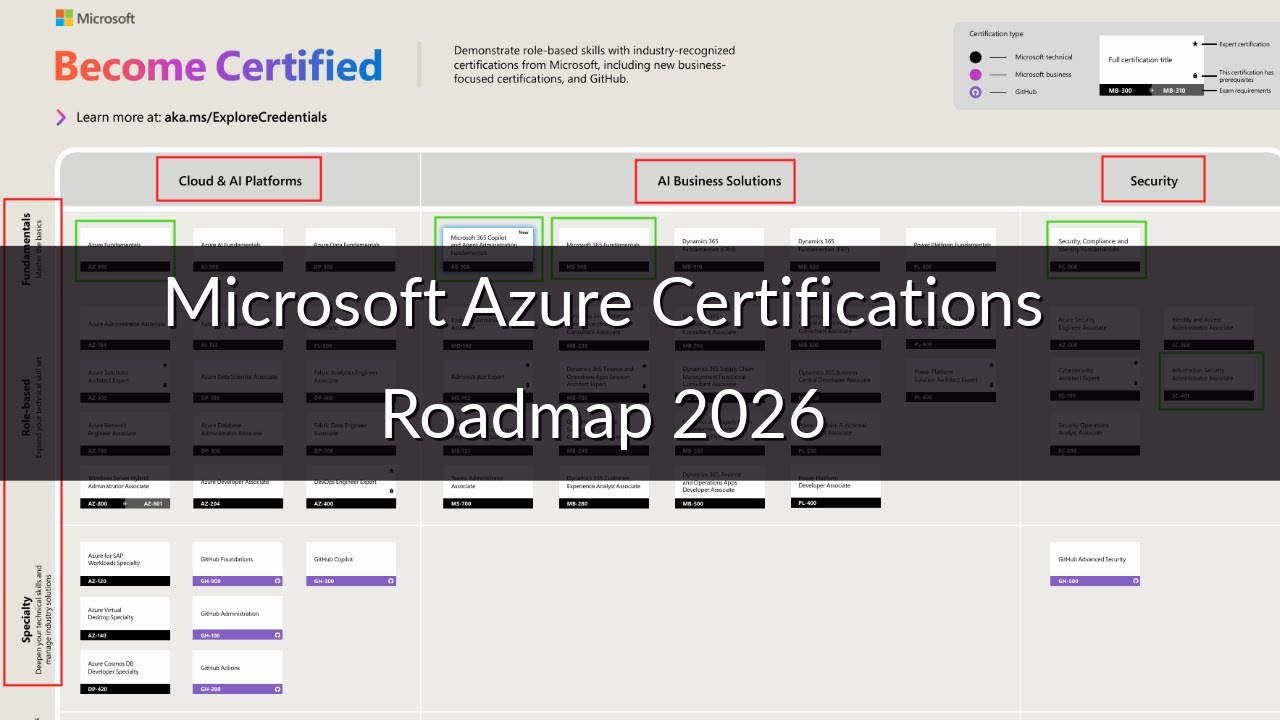Click the lock icon in the legend card
The image size is (1280, 720).
tap(1195, 76)
